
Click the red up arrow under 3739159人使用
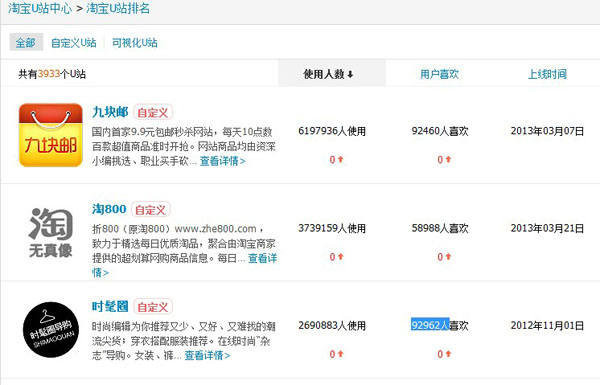click(x=340, y=256)
